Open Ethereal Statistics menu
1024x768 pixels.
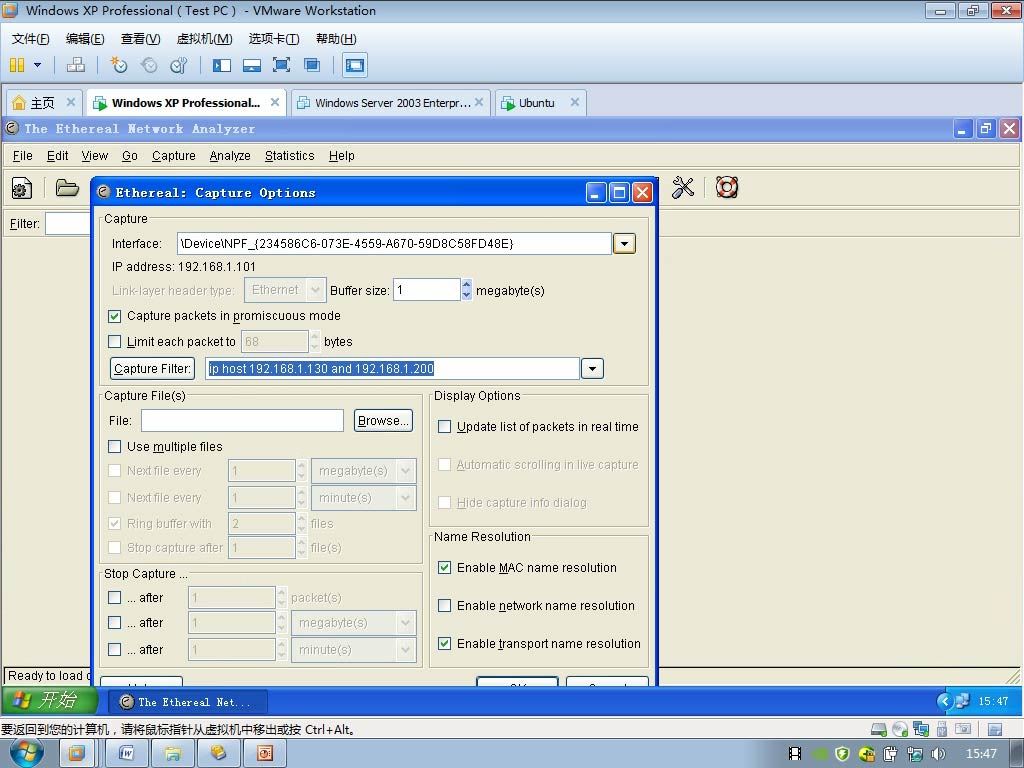pos(289,155)
